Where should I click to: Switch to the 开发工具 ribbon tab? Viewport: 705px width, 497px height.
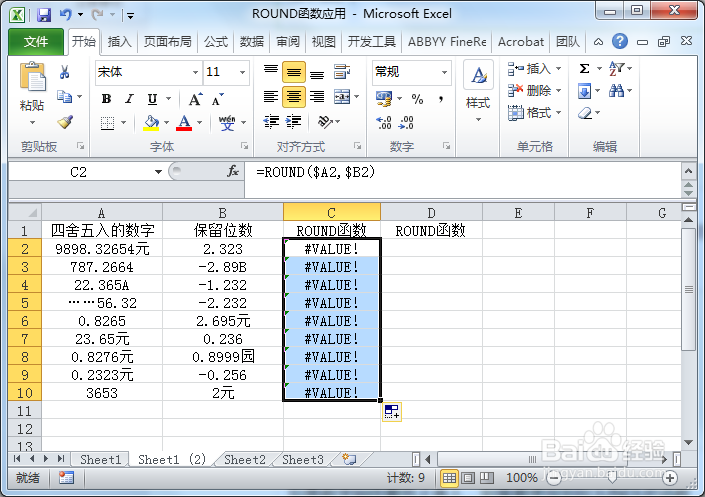pos(371,42)
